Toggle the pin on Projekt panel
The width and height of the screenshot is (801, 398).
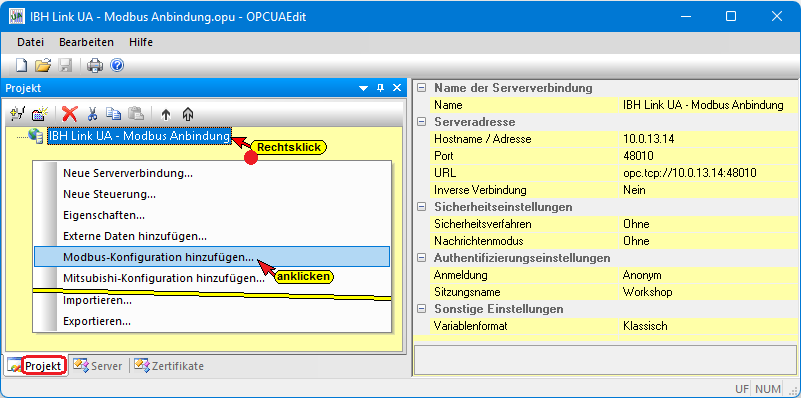(380, 88)
